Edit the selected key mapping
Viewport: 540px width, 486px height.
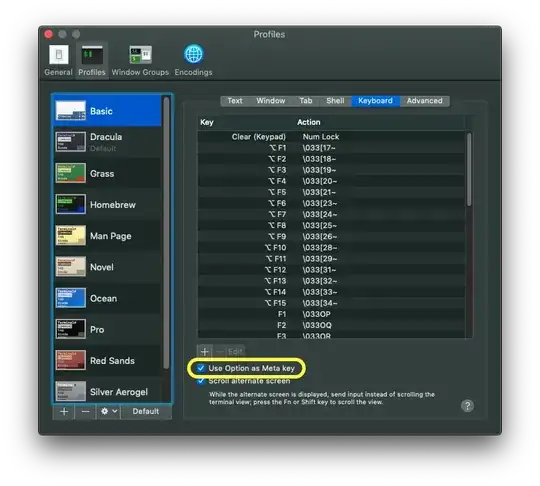point(235,352)
